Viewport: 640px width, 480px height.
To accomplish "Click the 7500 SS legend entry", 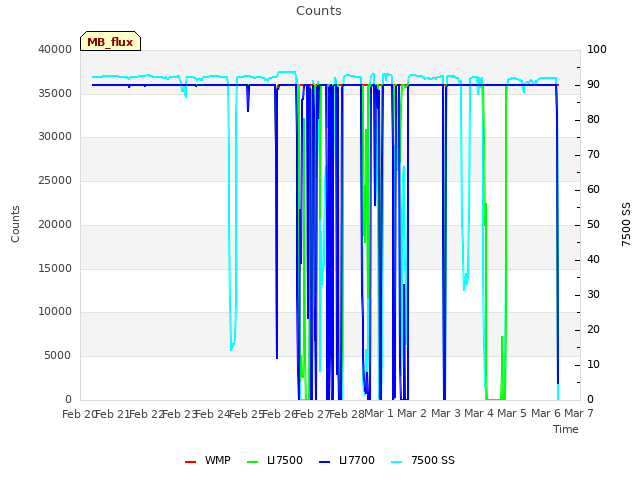I will (423, 460).
